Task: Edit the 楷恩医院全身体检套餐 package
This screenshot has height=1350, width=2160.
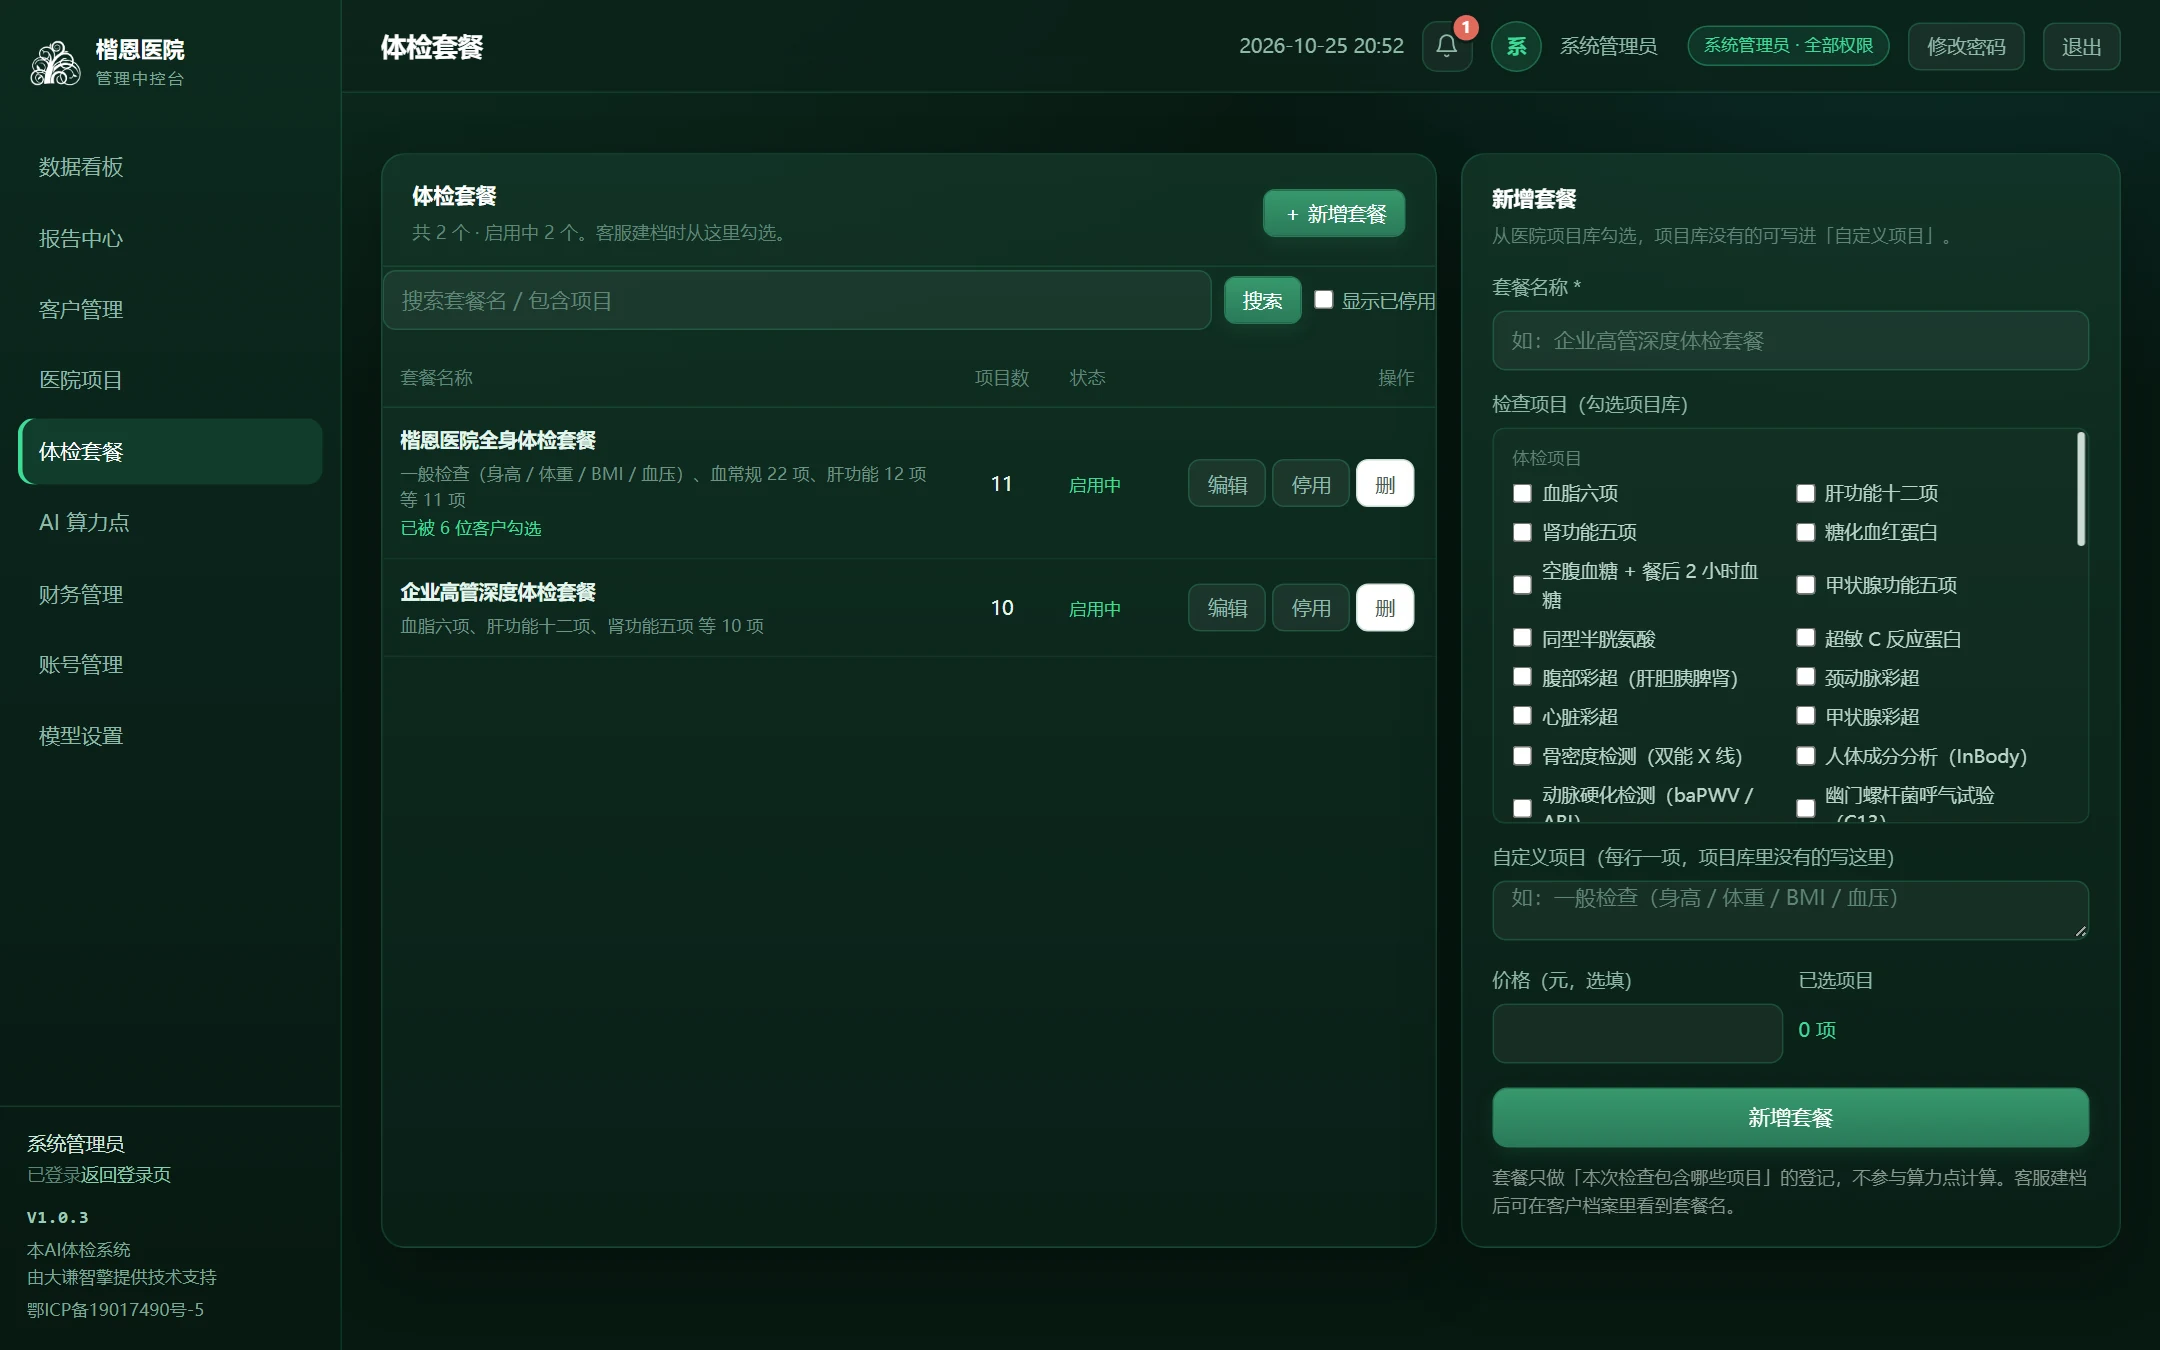Action: click(x=1227, y=484)
